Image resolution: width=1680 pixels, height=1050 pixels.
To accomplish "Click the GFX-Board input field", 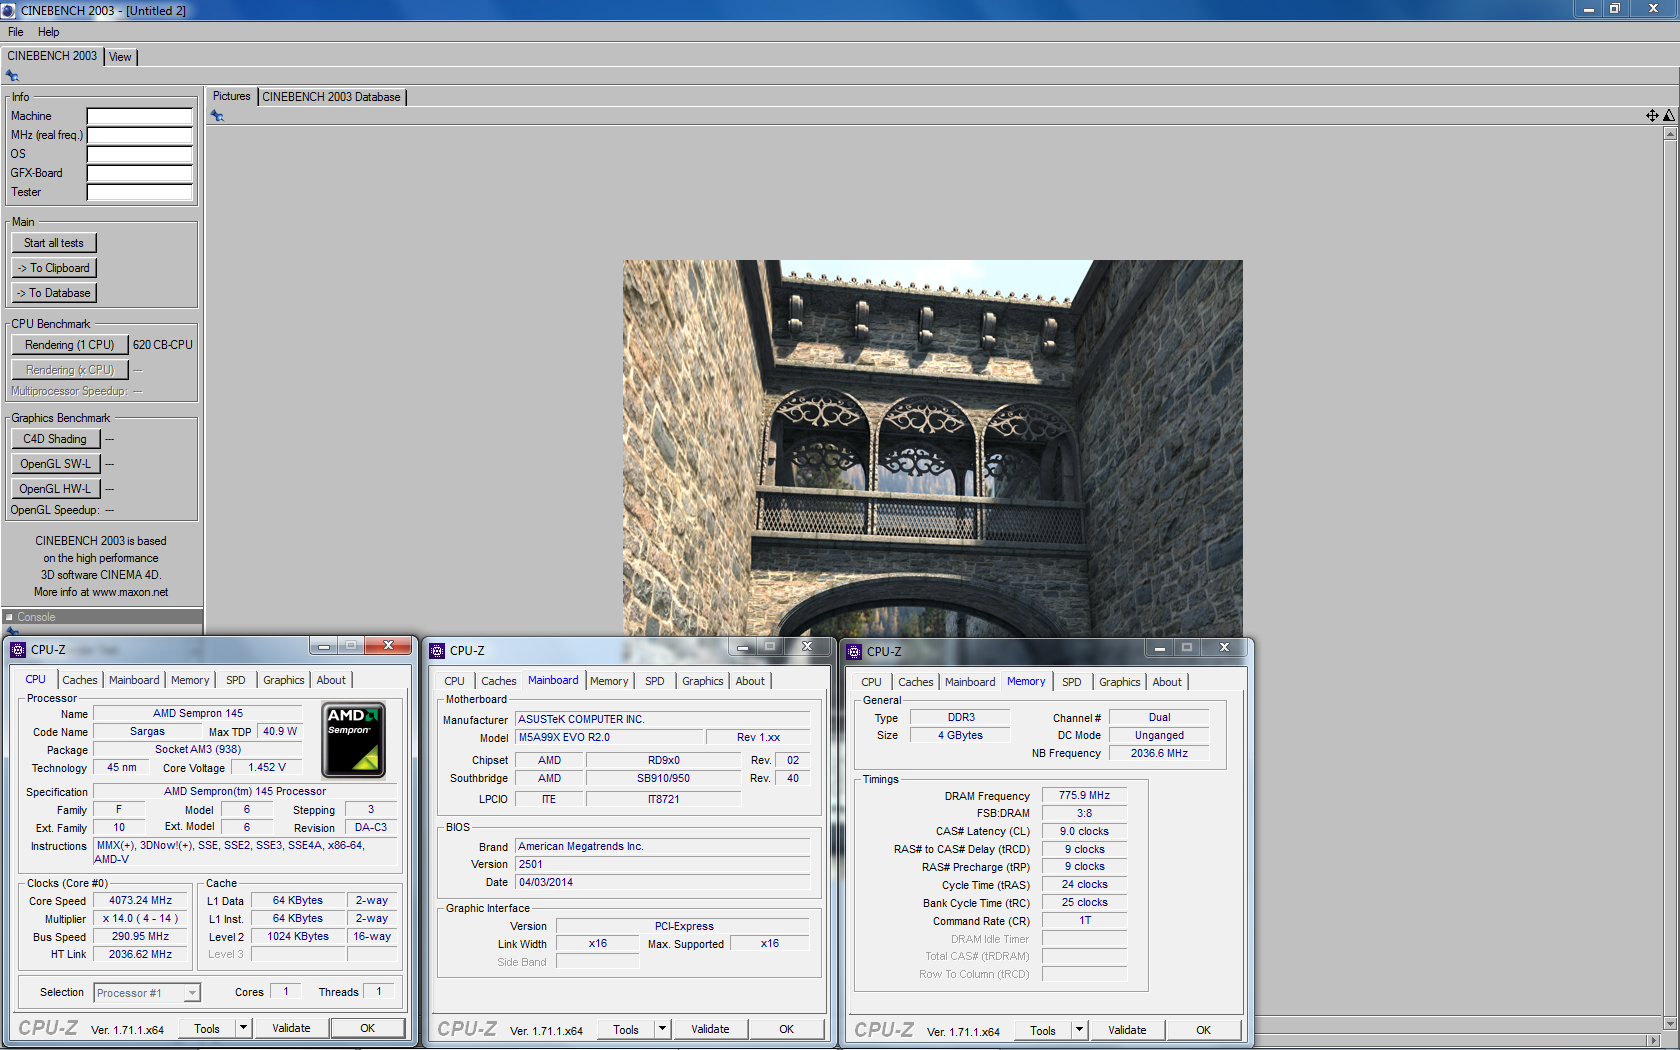I will (x=140, y=173).
